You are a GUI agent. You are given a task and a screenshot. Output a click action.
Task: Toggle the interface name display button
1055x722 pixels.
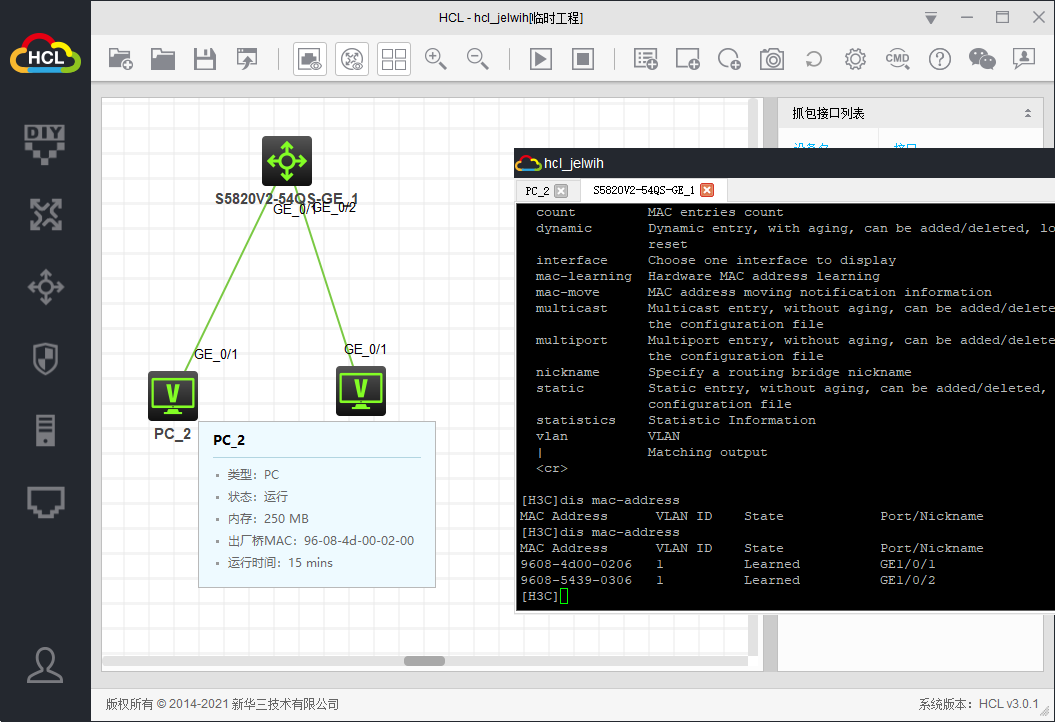click(x=309, y=59)
